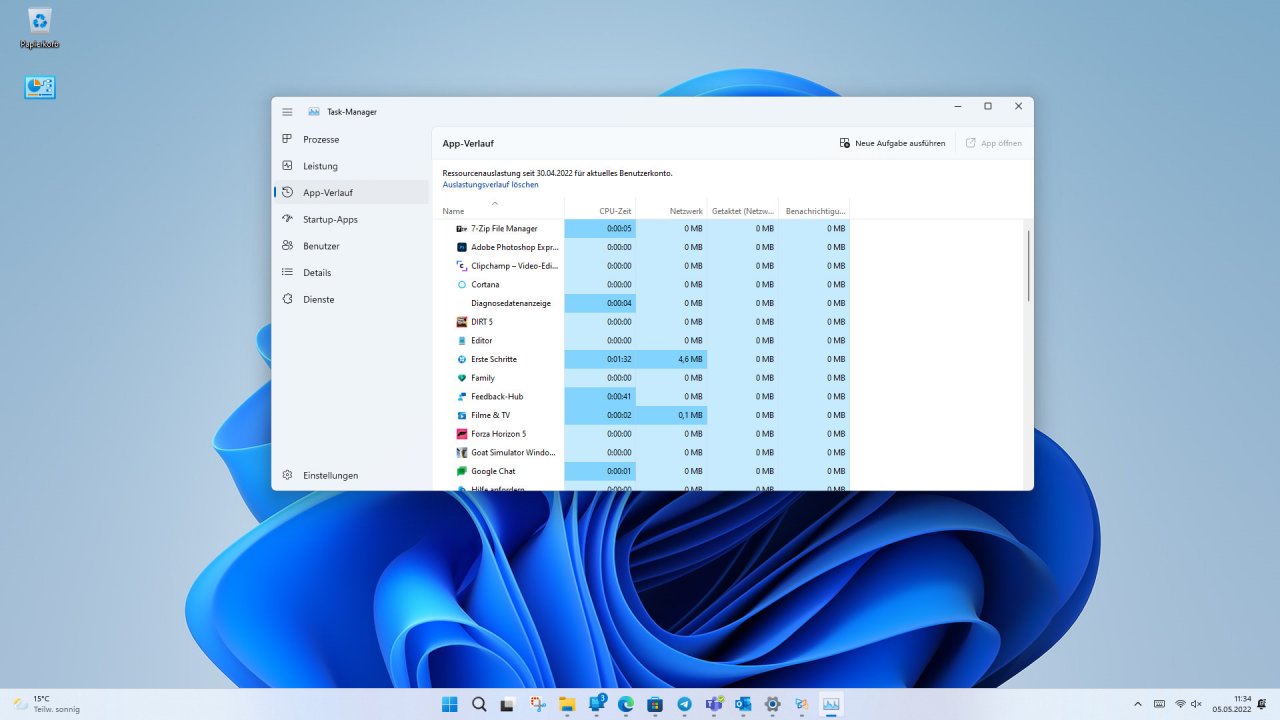The width and height of the screenshot is (1280, 720).
Task: Click the App öffnen button
Action: pos(993,143)
